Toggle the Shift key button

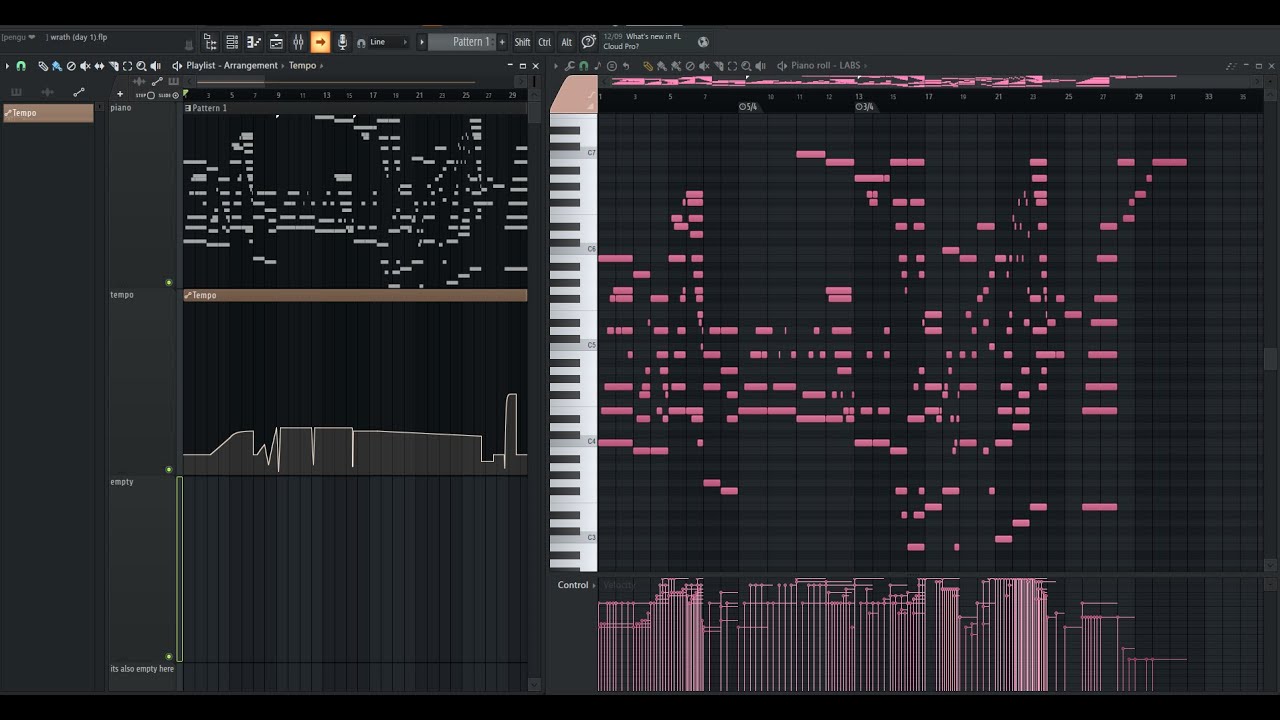[x=522, y=42]
